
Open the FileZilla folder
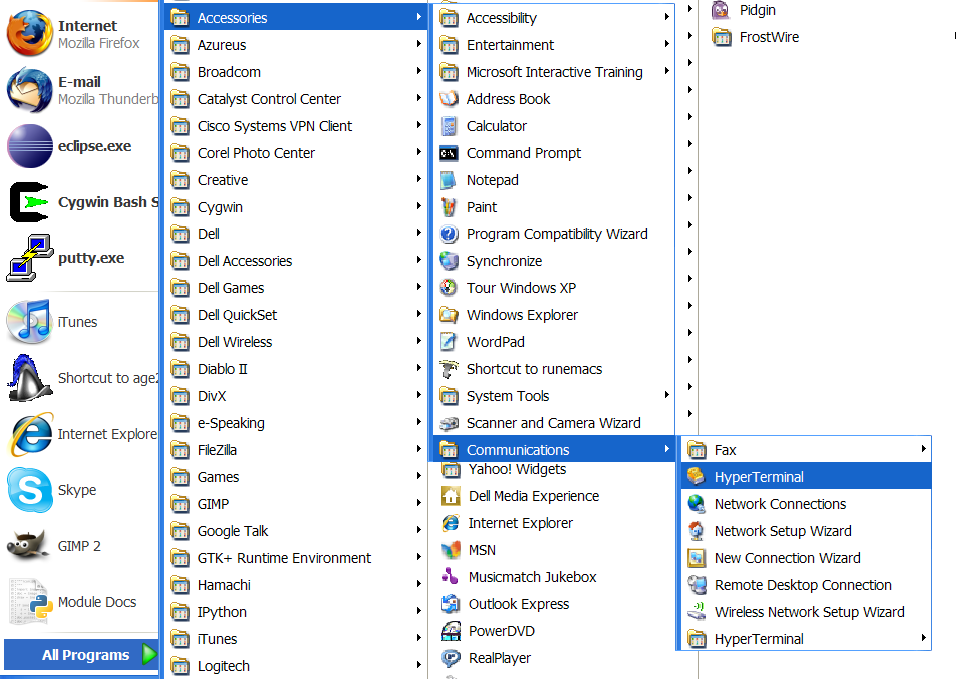[x=296, y=450]
